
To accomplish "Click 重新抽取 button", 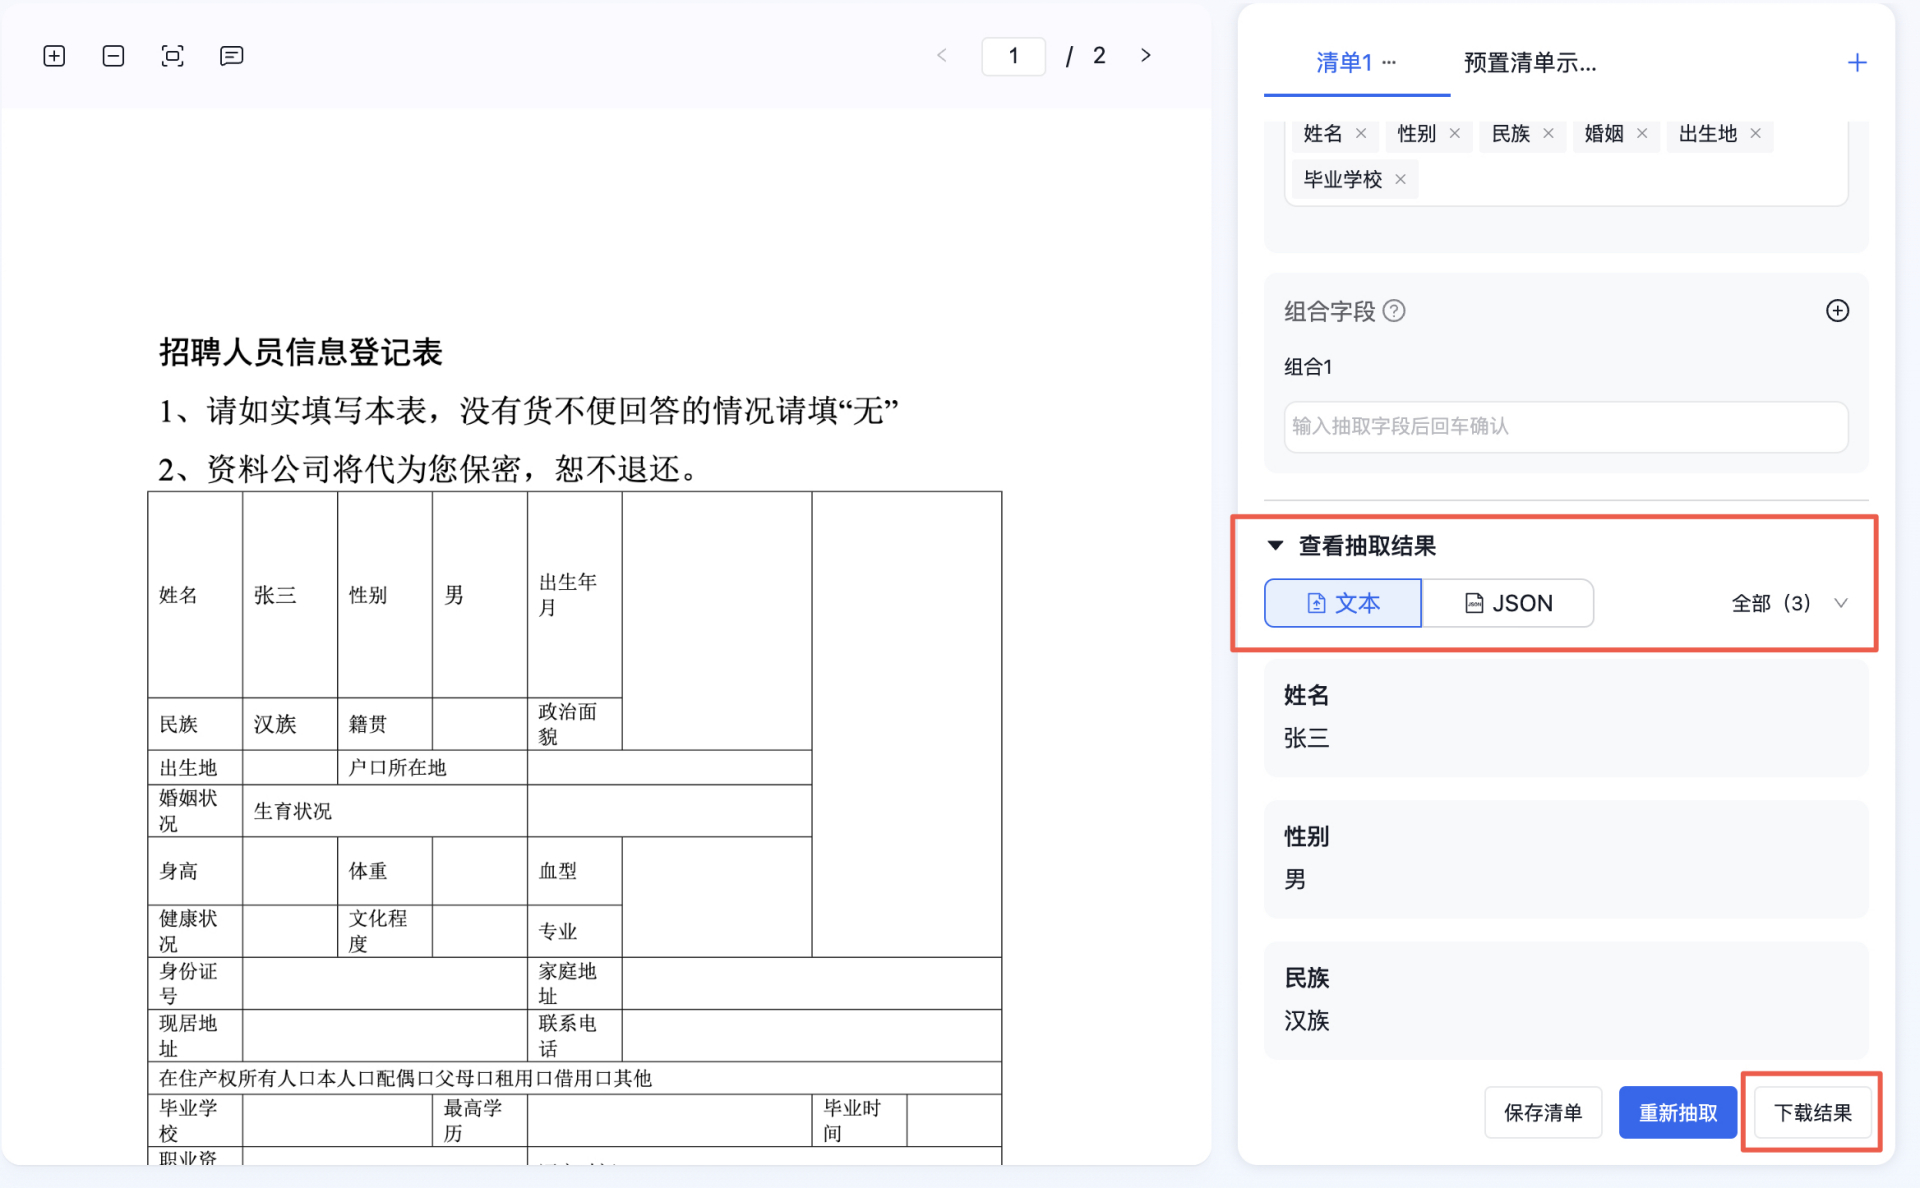I will tap(1677, 1113).
